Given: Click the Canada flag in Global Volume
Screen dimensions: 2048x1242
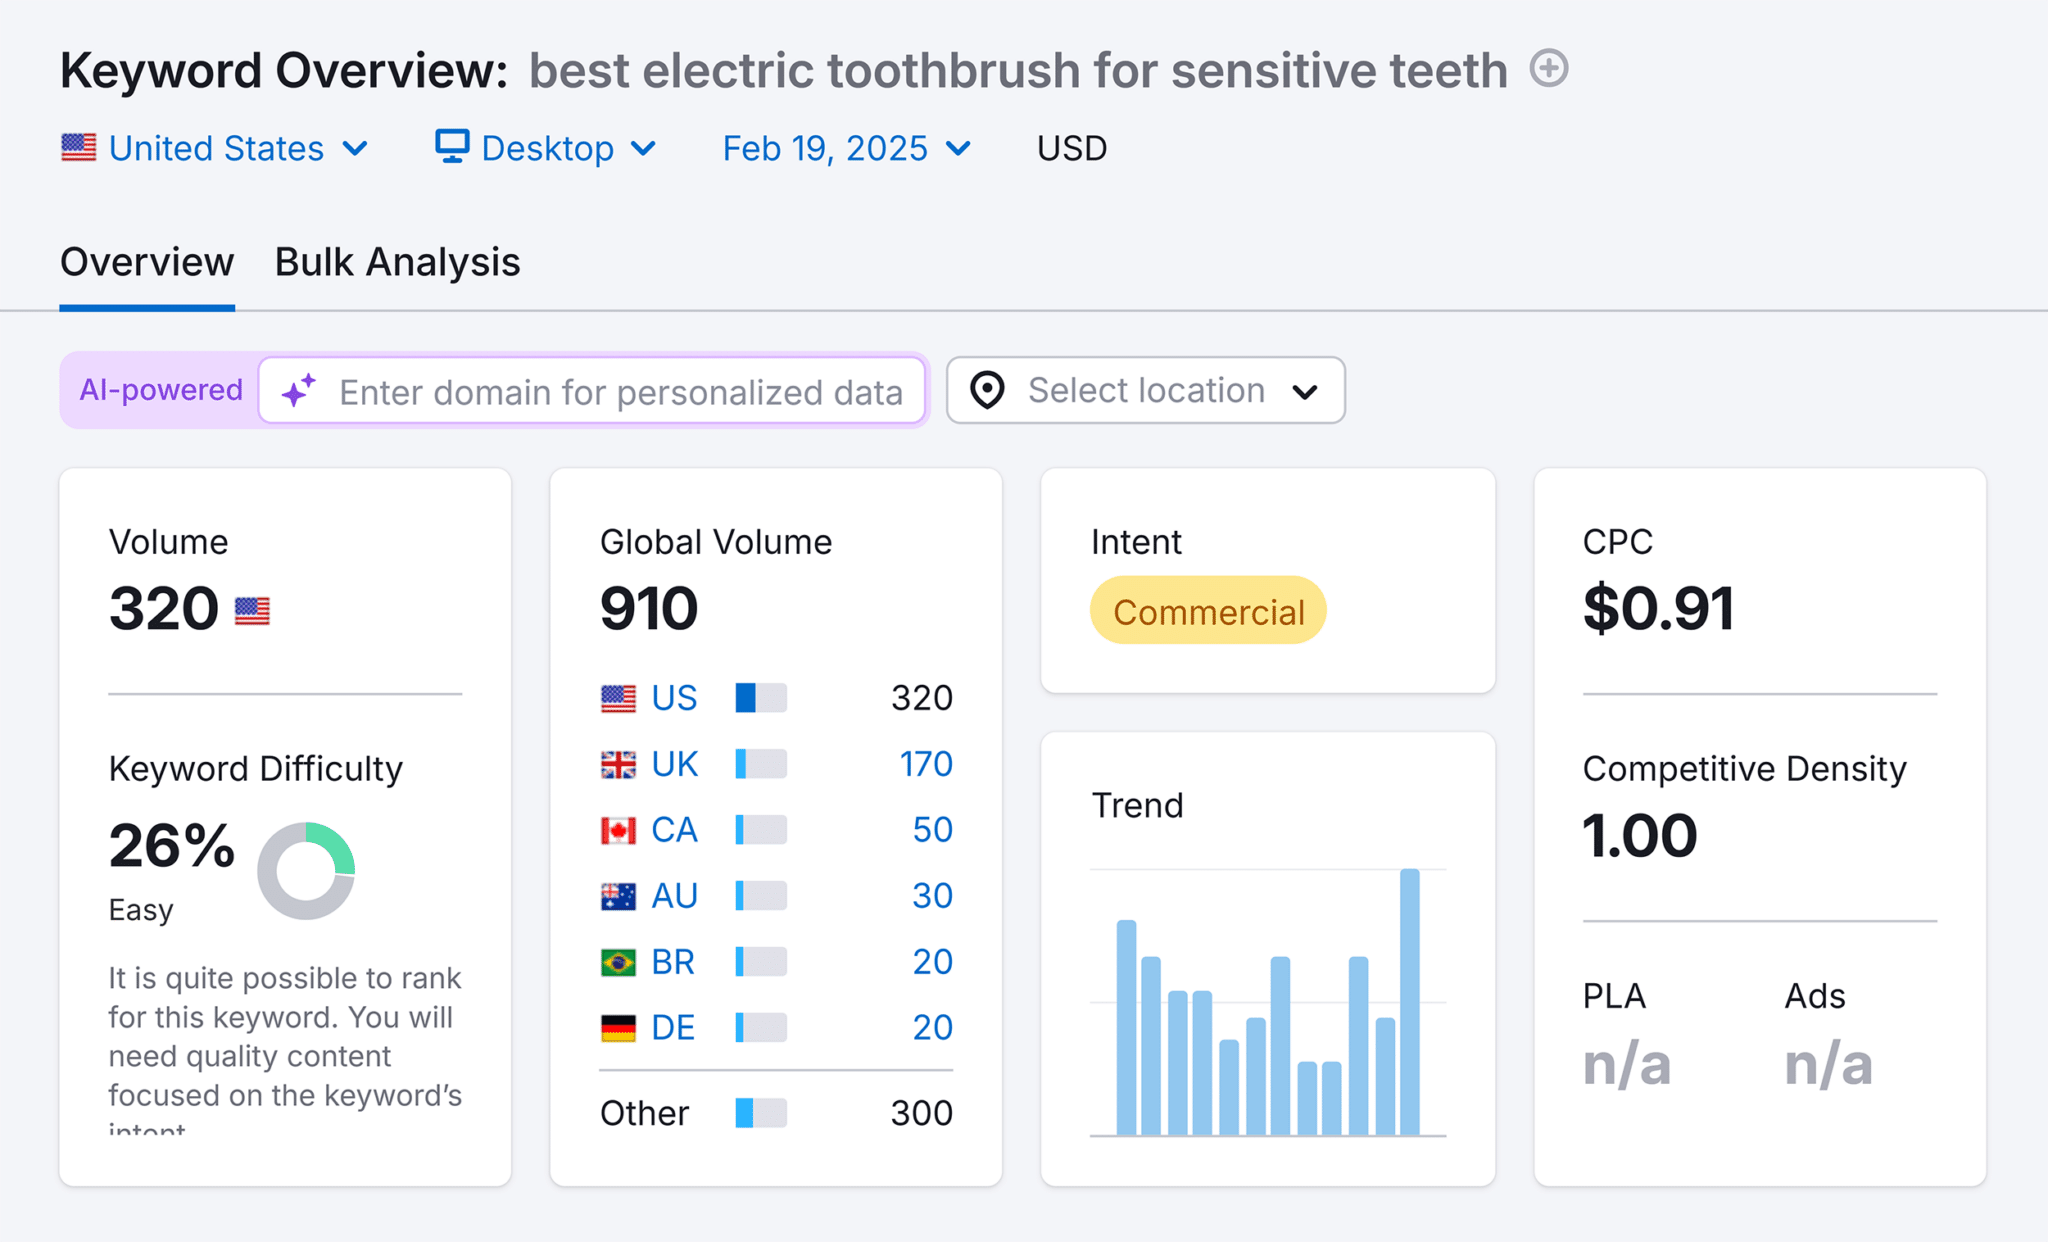Looking at the screenshot, I should coord(618,830).
